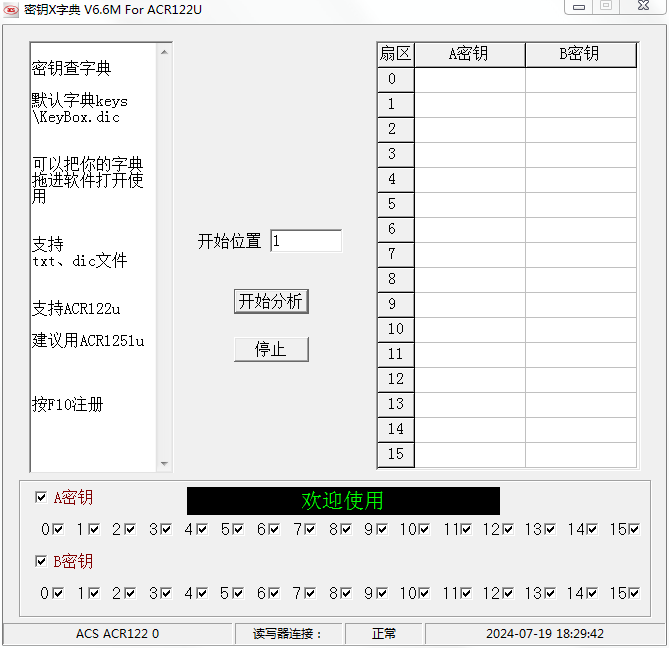
Task: Uncheck sector 15 in the B密钥 row
Action: tap(634, 593)
